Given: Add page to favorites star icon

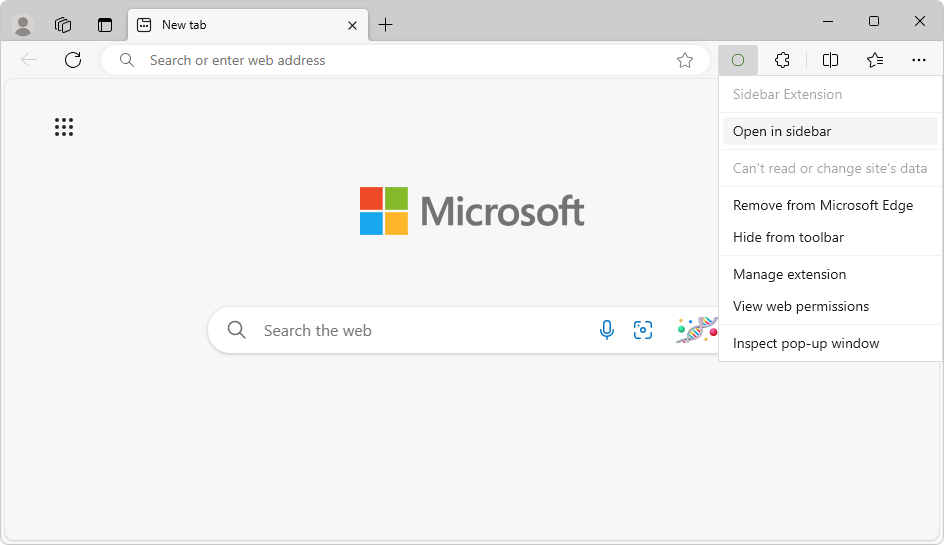Looking at the screenshot, I should click(685, 60).
